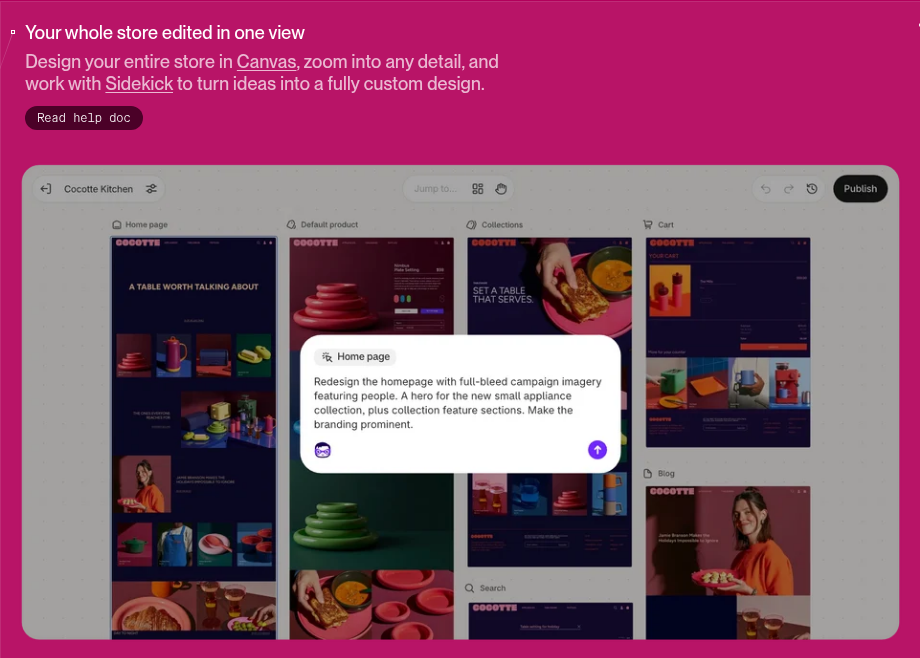Click the Default product tag icon
Screen dimensions: 920x658
click(291, 225)
